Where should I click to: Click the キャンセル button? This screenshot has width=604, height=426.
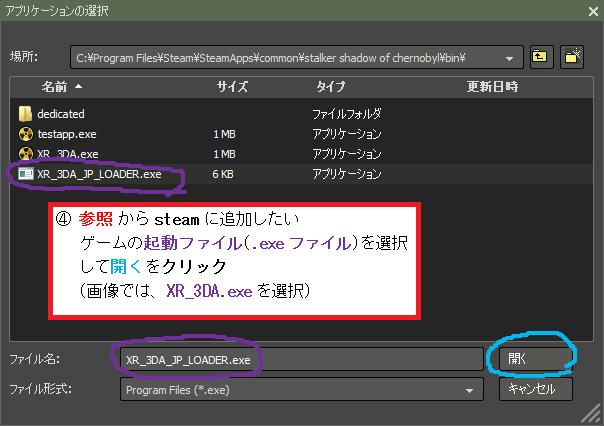[535, 389]
